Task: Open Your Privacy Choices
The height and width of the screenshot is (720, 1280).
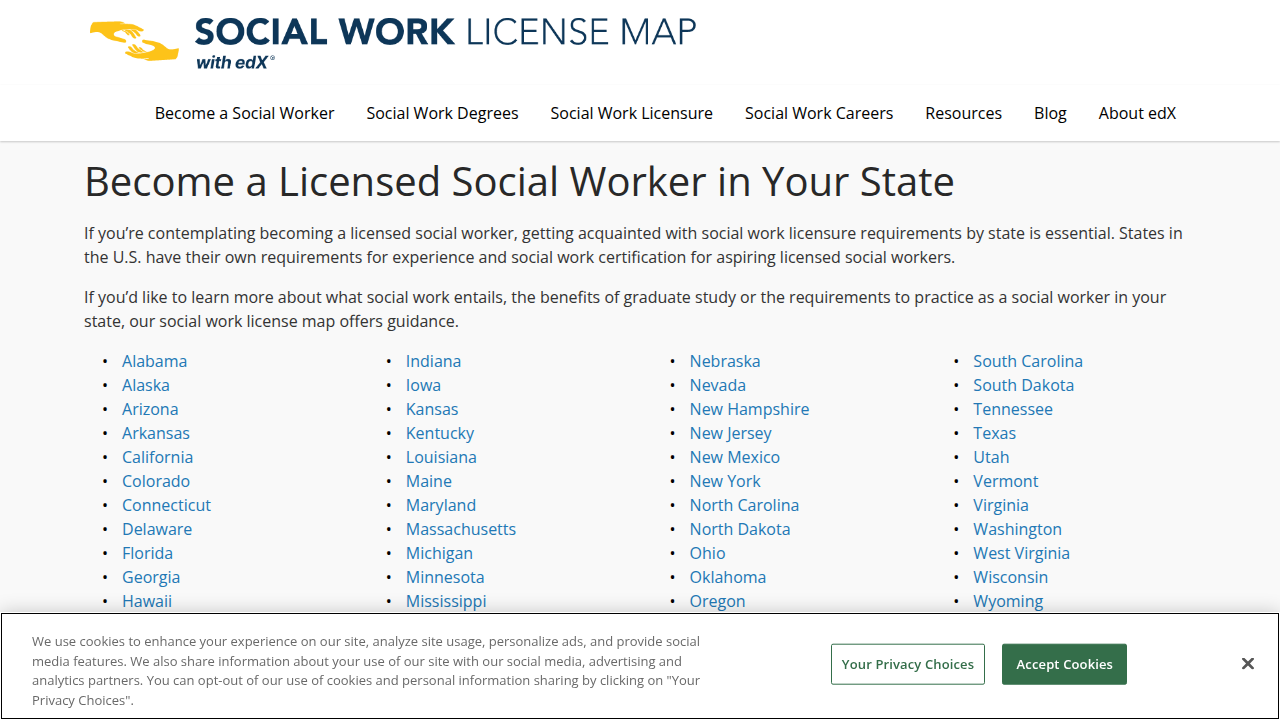Action: point(908,664)
